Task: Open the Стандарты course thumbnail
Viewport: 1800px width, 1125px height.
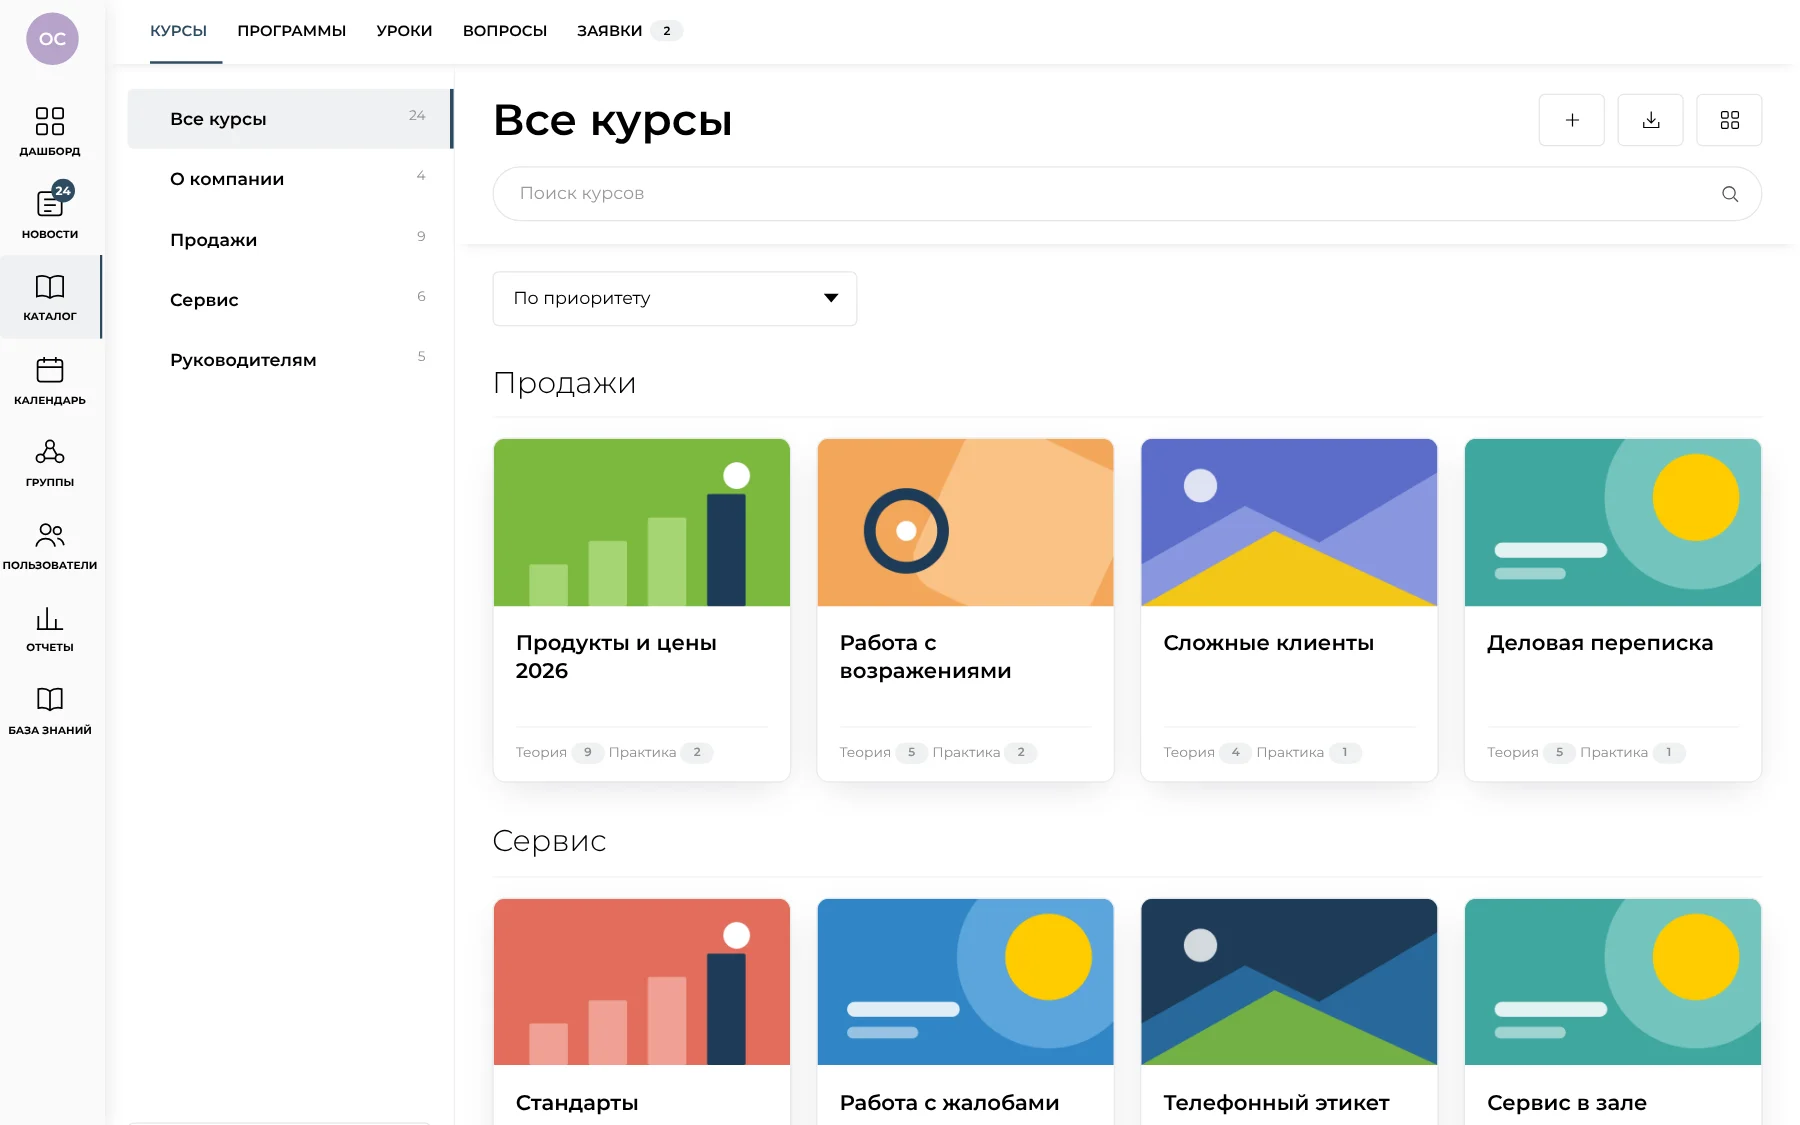Action: [x=642, y=982]
